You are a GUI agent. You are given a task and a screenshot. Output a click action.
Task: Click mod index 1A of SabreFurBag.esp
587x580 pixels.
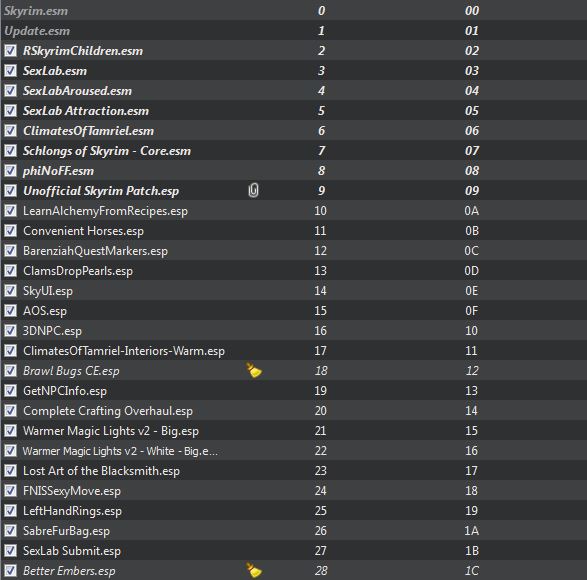[472, 531]
